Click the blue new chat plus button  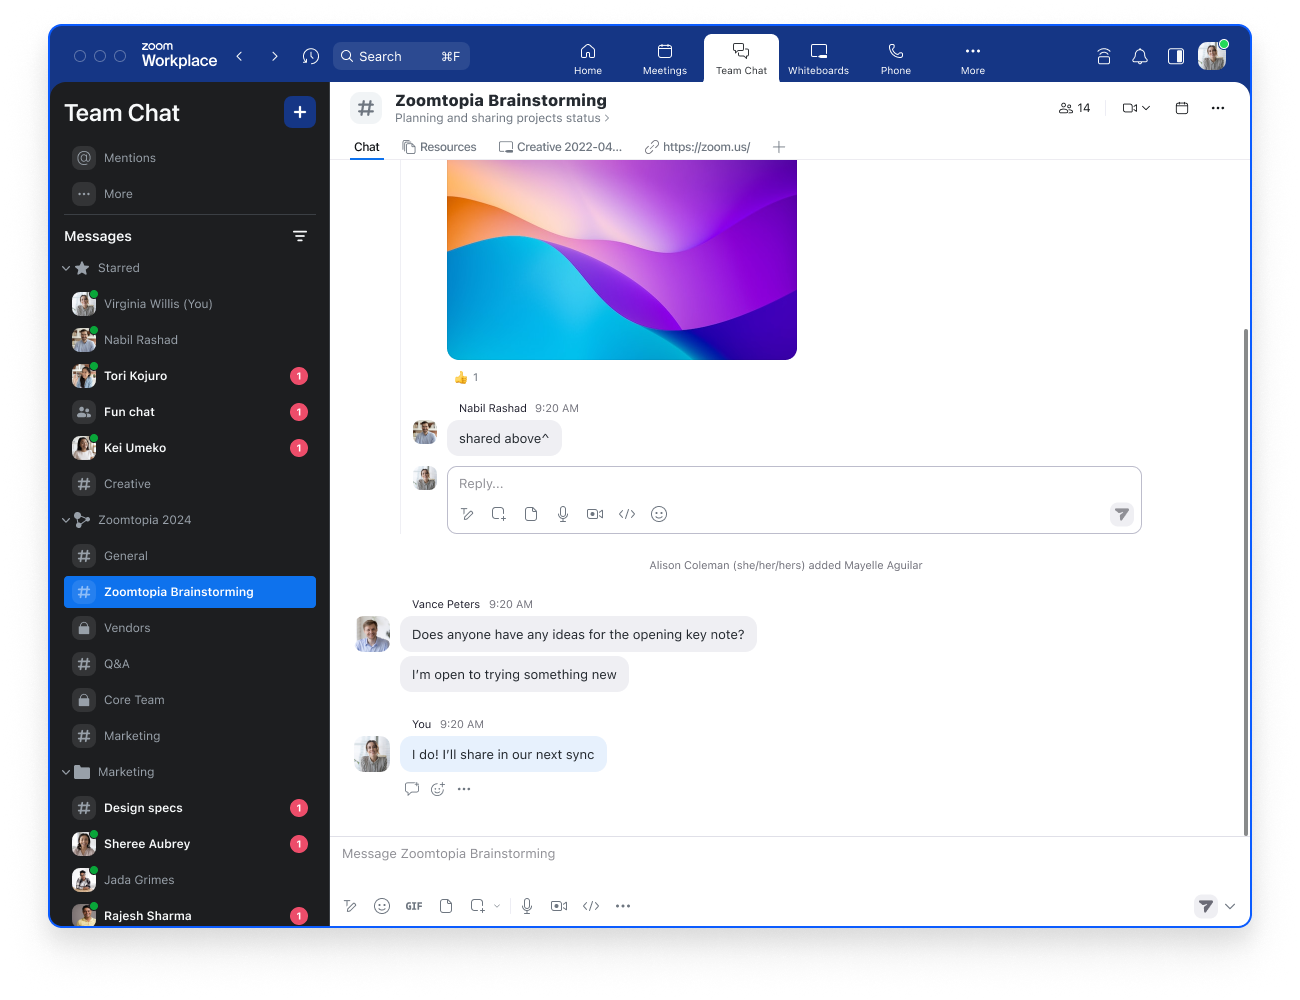click(300, 112)
